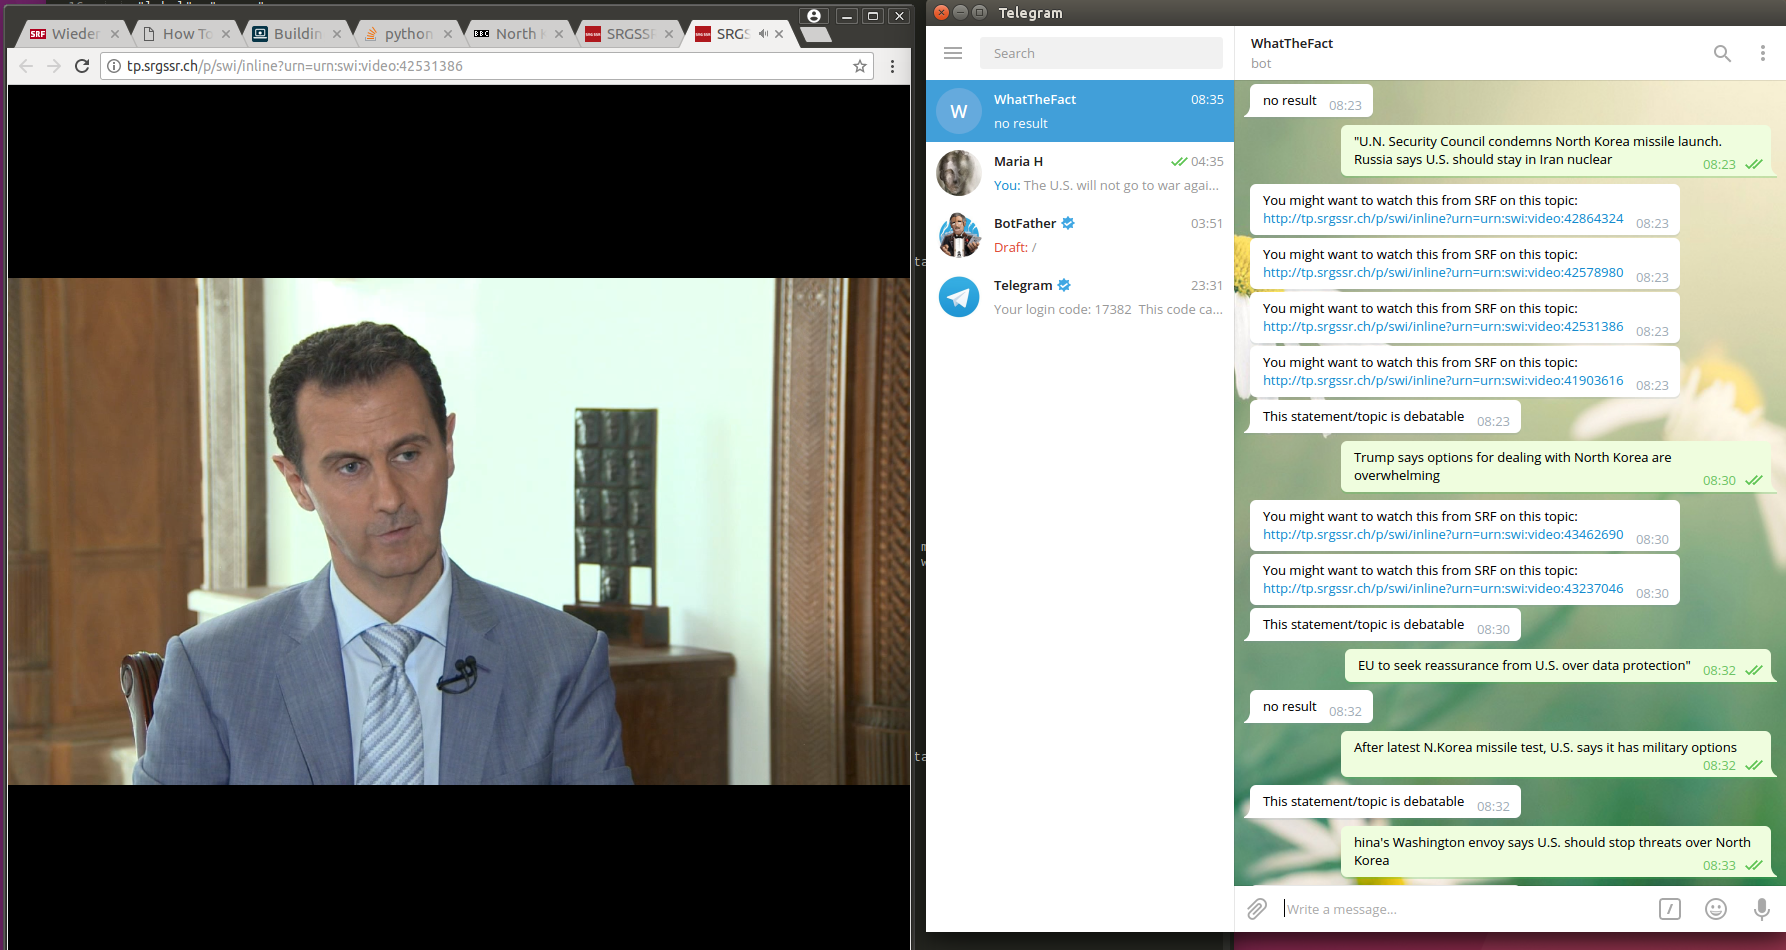The width and height of the screenshot is (1786, 950).
Task: Click the 'Washington envoy says U.S. should stop' message
Action: tap(1556, 852)
